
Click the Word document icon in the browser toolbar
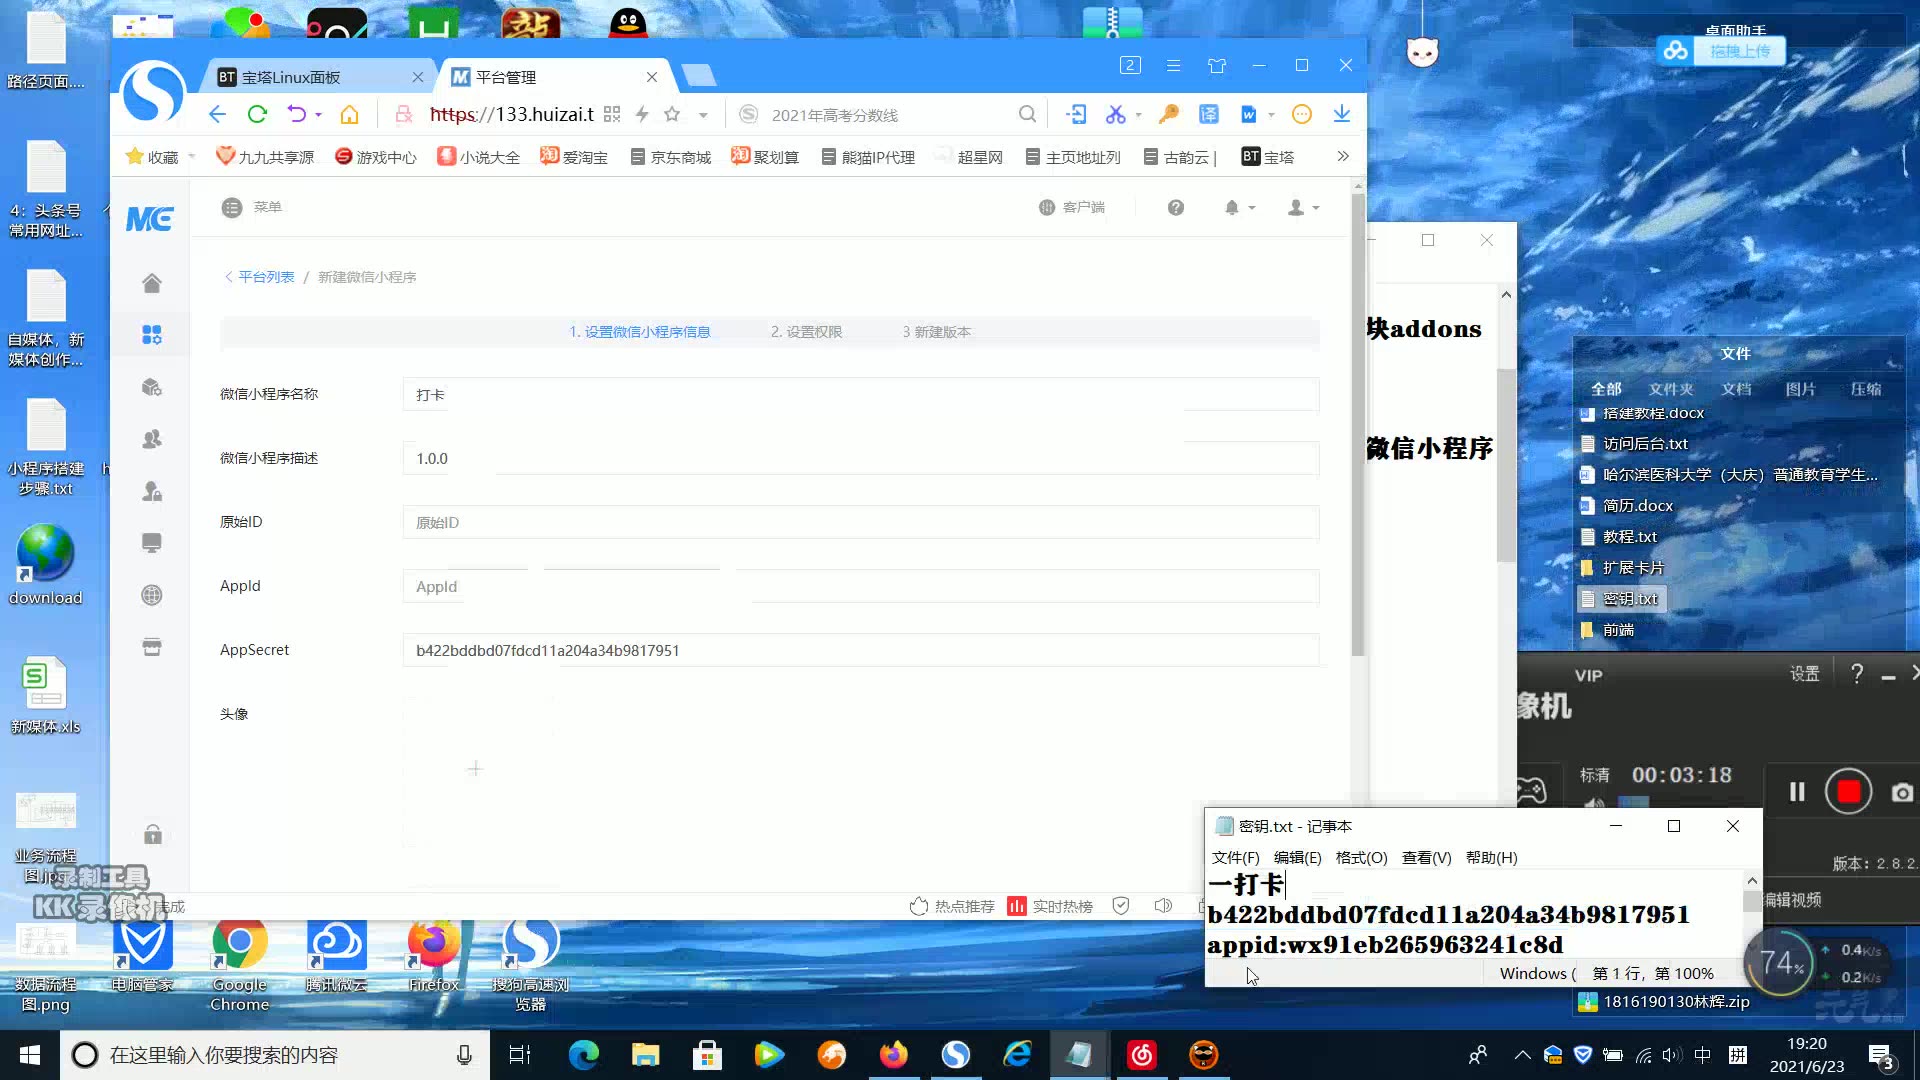pyautogui.click(x=1250, y=114)
